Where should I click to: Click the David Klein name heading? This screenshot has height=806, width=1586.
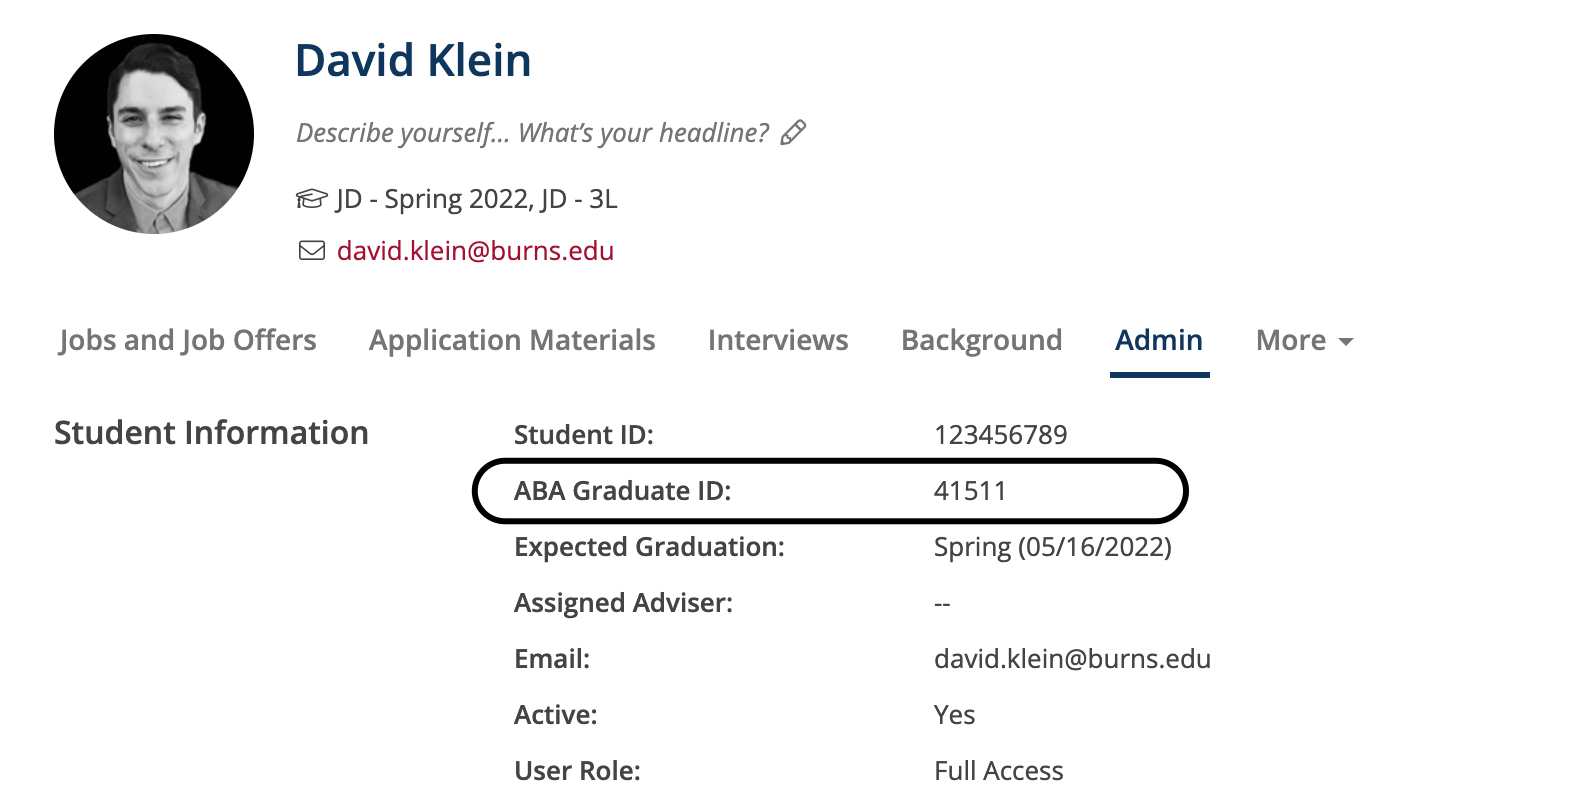(413, 61)
